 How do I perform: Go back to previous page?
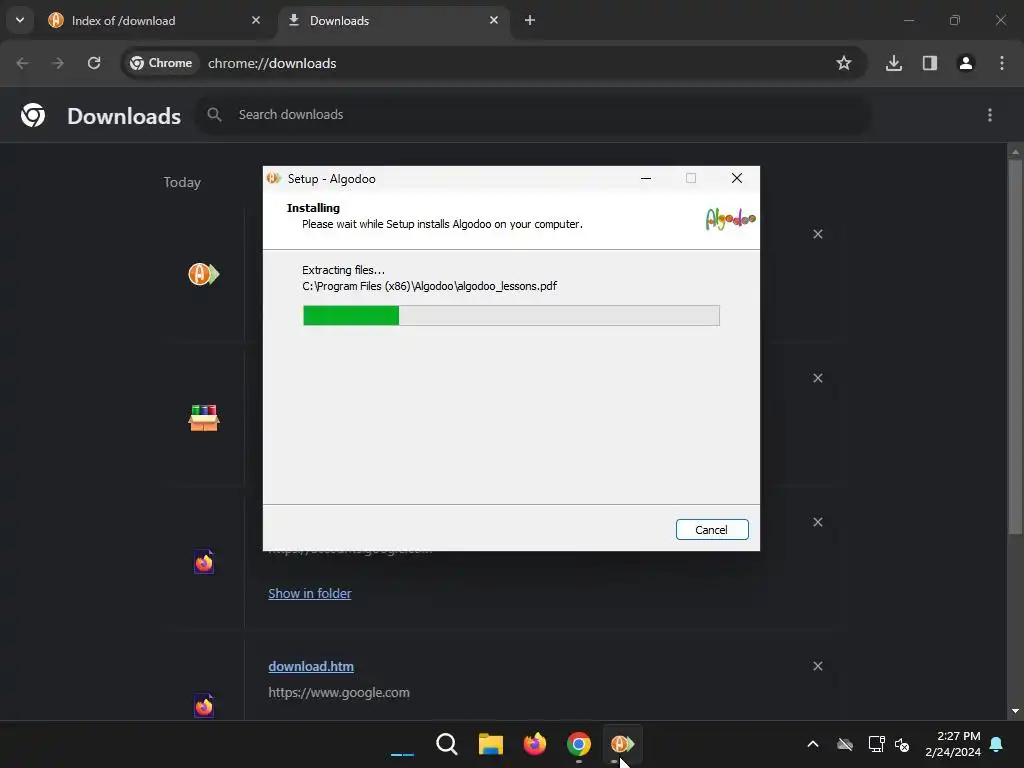coord(22,63)
